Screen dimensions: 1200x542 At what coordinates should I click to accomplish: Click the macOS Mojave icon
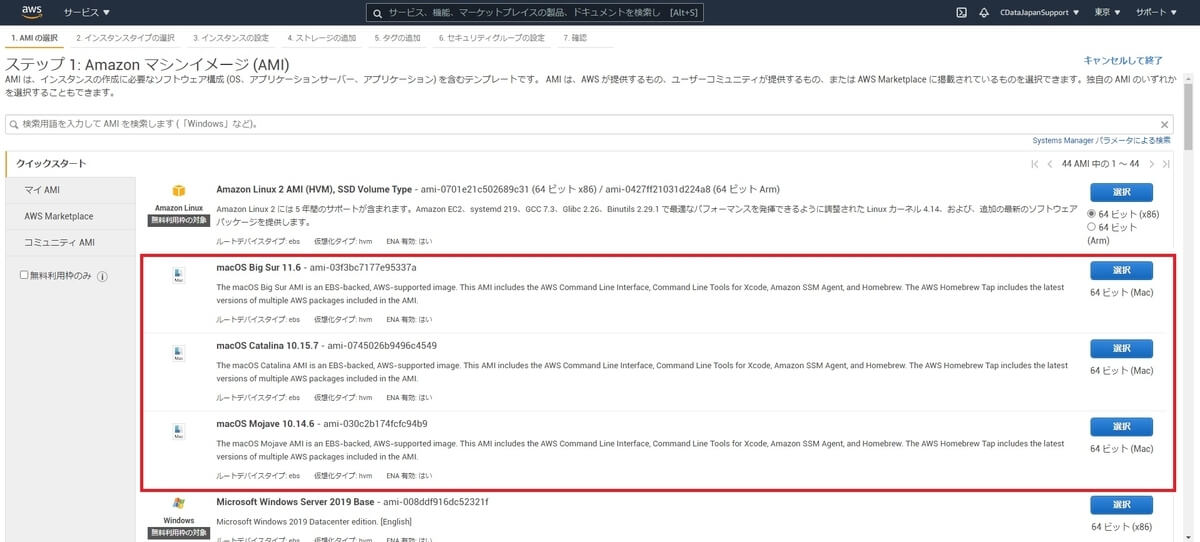coord(178,431)
